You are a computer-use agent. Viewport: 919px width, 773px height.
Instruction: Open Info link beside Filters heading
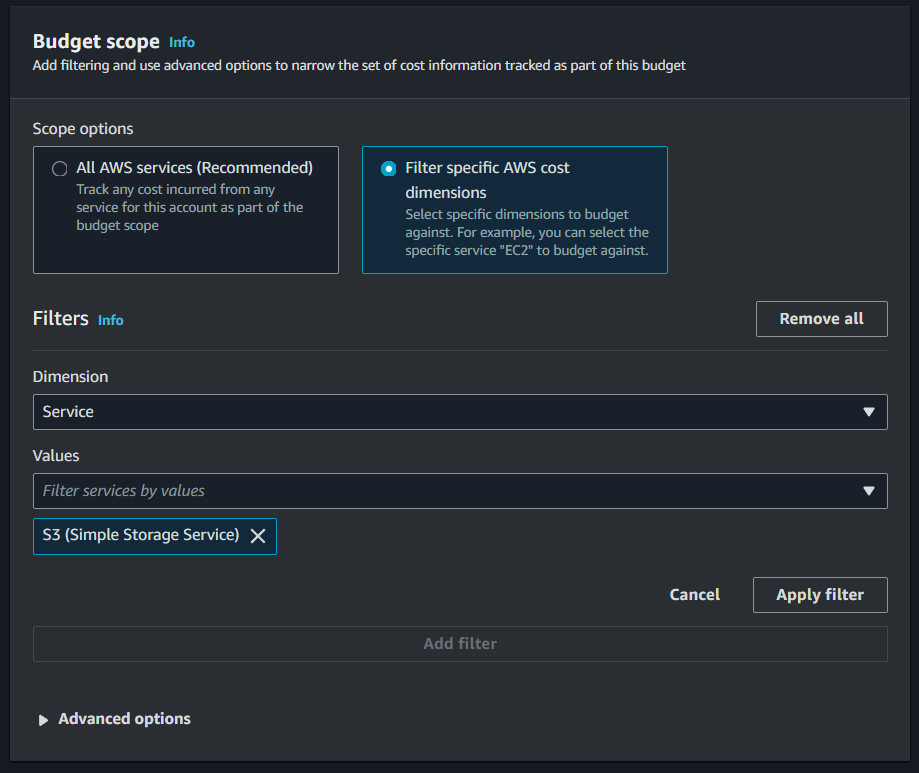tap(111, 320)
